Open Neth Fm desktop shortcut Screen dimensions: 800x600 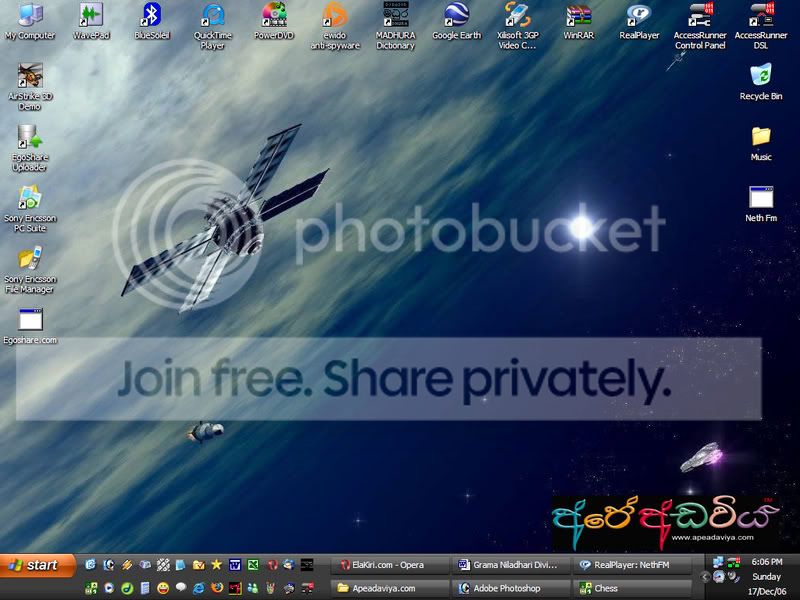pyautogui.click(x=761, y=204)
